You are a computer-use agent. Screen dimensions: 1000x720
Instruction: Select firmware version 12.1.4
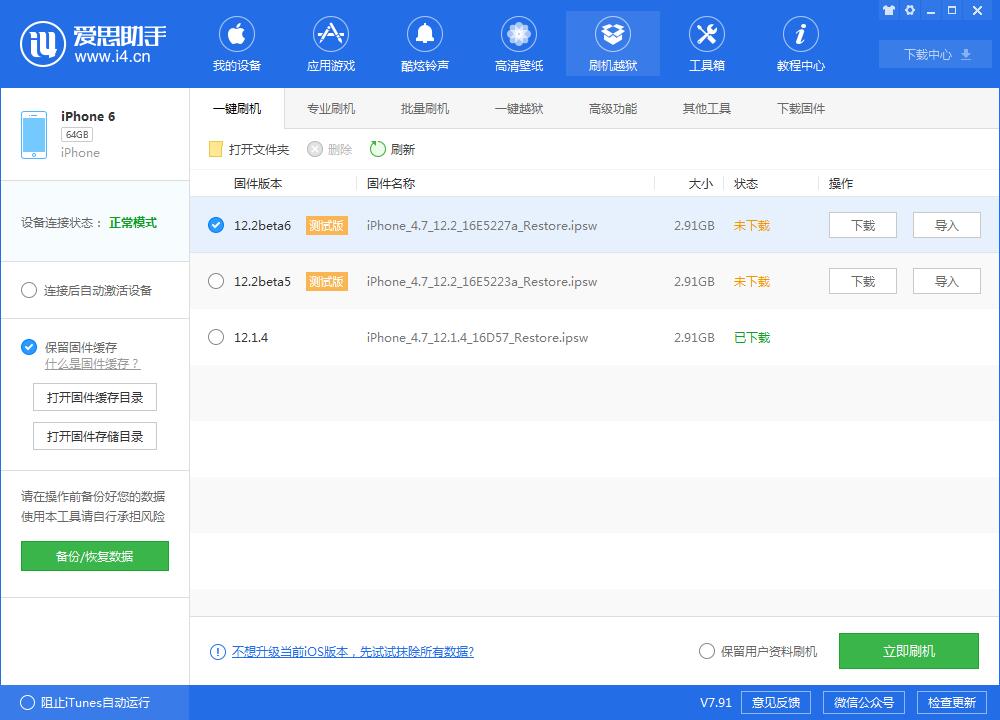coord(216,338)
